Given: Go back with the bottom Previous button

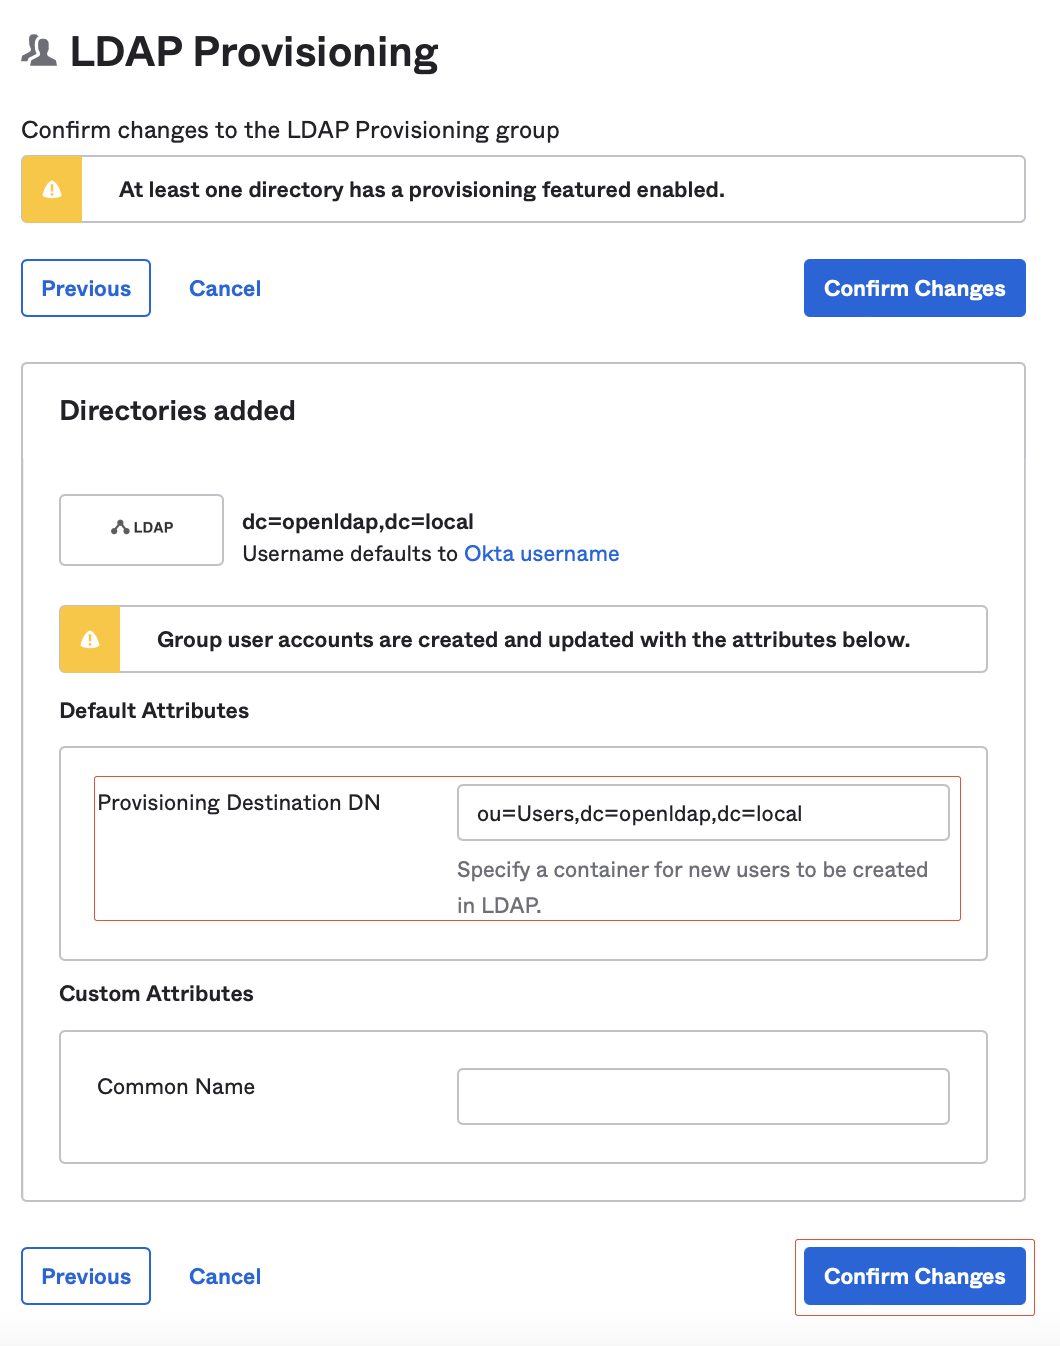Looking at the screenshot, I should [86, 1276].
